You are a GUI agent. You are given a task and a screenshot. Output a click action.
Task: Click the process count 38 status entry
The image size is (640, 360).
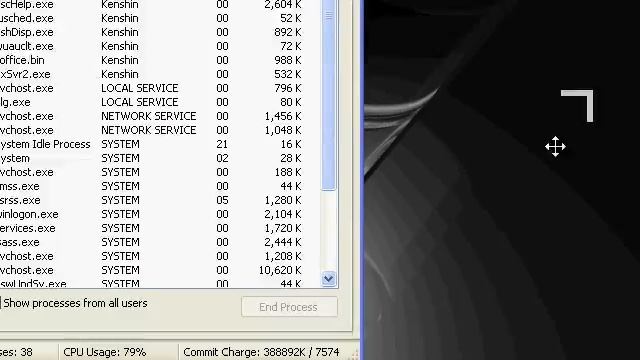(16, 352)
